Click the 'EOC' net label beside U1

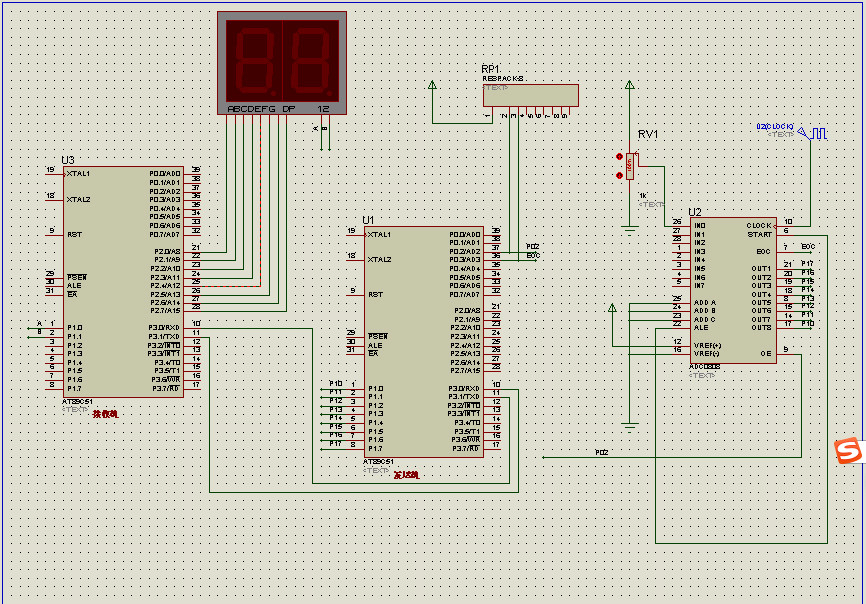pos(533,256)
